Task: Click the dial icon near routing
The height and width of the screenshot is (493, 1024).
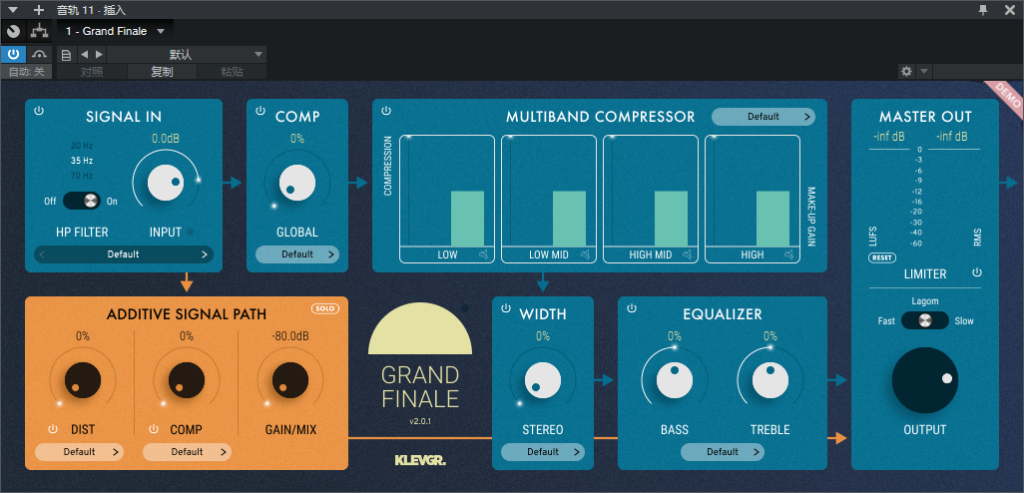Action: click(x=13, y=31)
